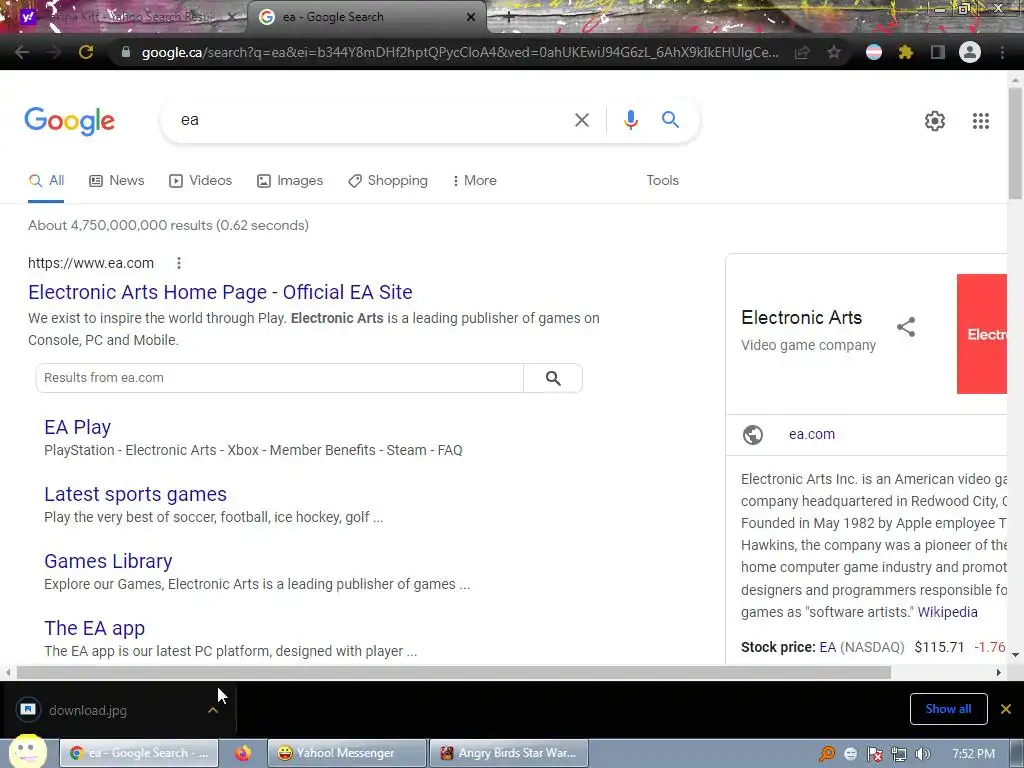1024x768 pixels.
Task: Open the search Tools button
Action: (x=662, y=181)
